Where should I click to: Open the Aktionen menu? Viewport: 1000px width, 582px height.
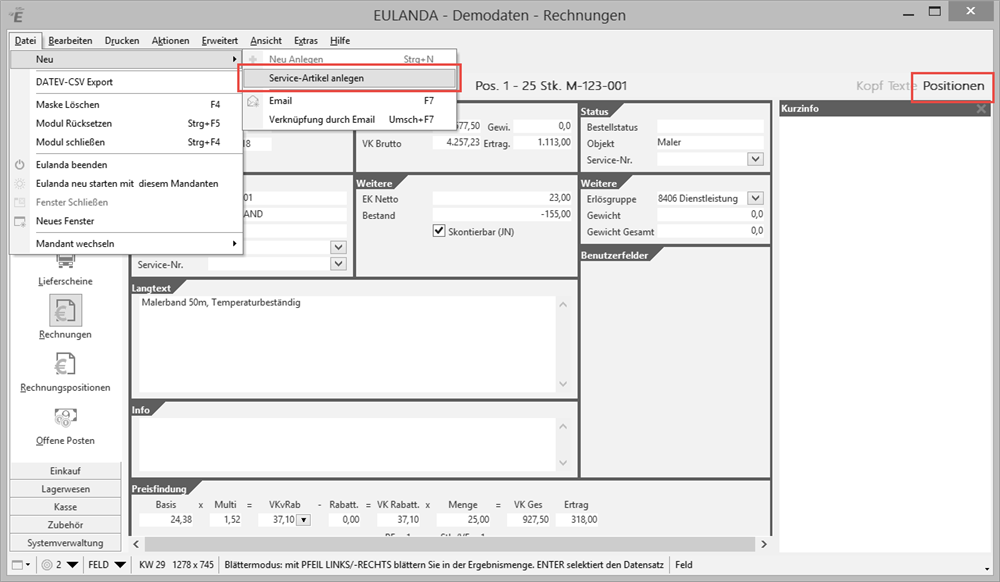[x=170, y=41]
